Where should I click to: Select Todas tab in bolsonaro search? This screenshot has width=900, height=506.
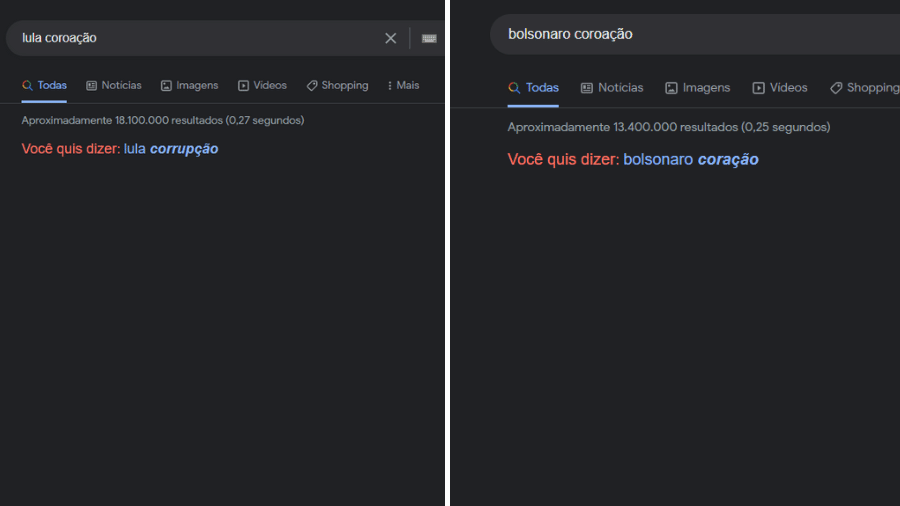coord(533,88)
